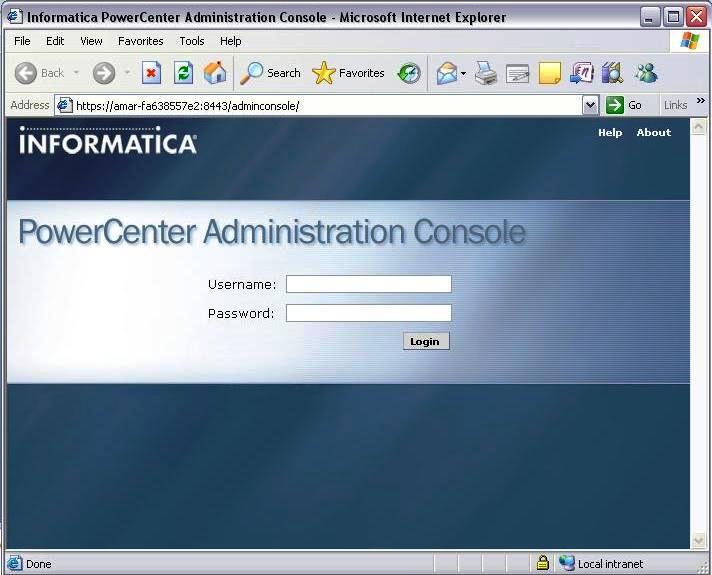Open the Back button history dropdown arrow
This screenshot has height=575, width=712.
tap(76, 73)
